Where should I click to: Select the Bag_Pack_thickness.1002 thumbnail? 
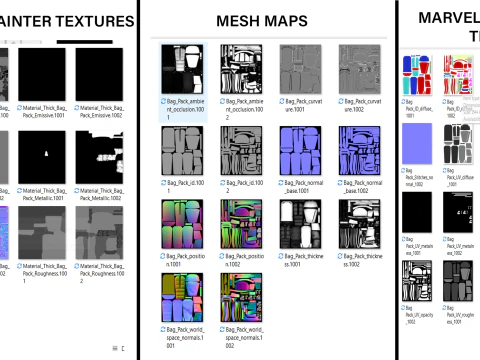360,224
